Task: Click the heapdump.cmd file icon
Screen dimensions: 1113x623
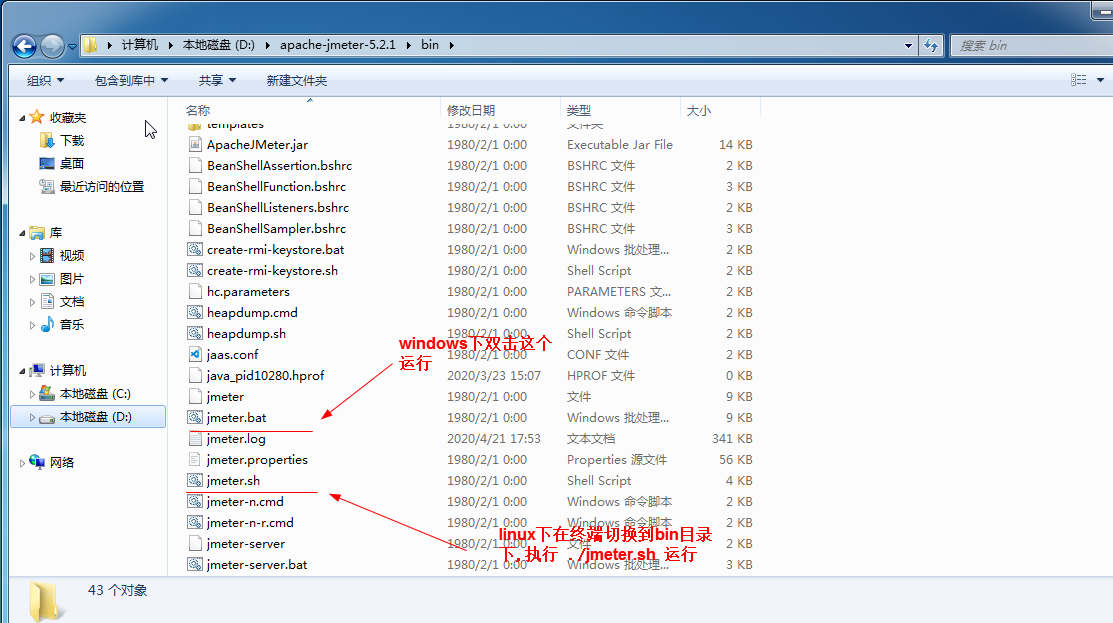Action: pos(195,313)
